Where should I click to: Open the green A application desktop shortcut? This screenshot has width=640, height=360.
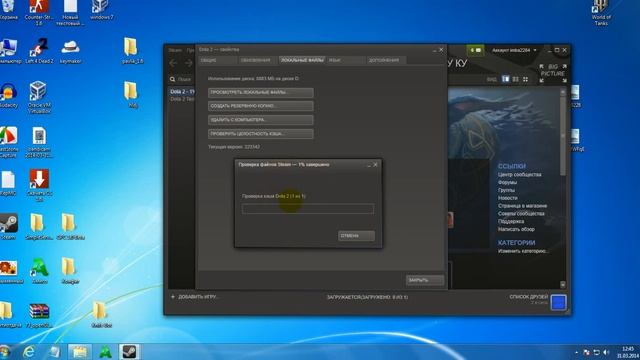(39, 271)
